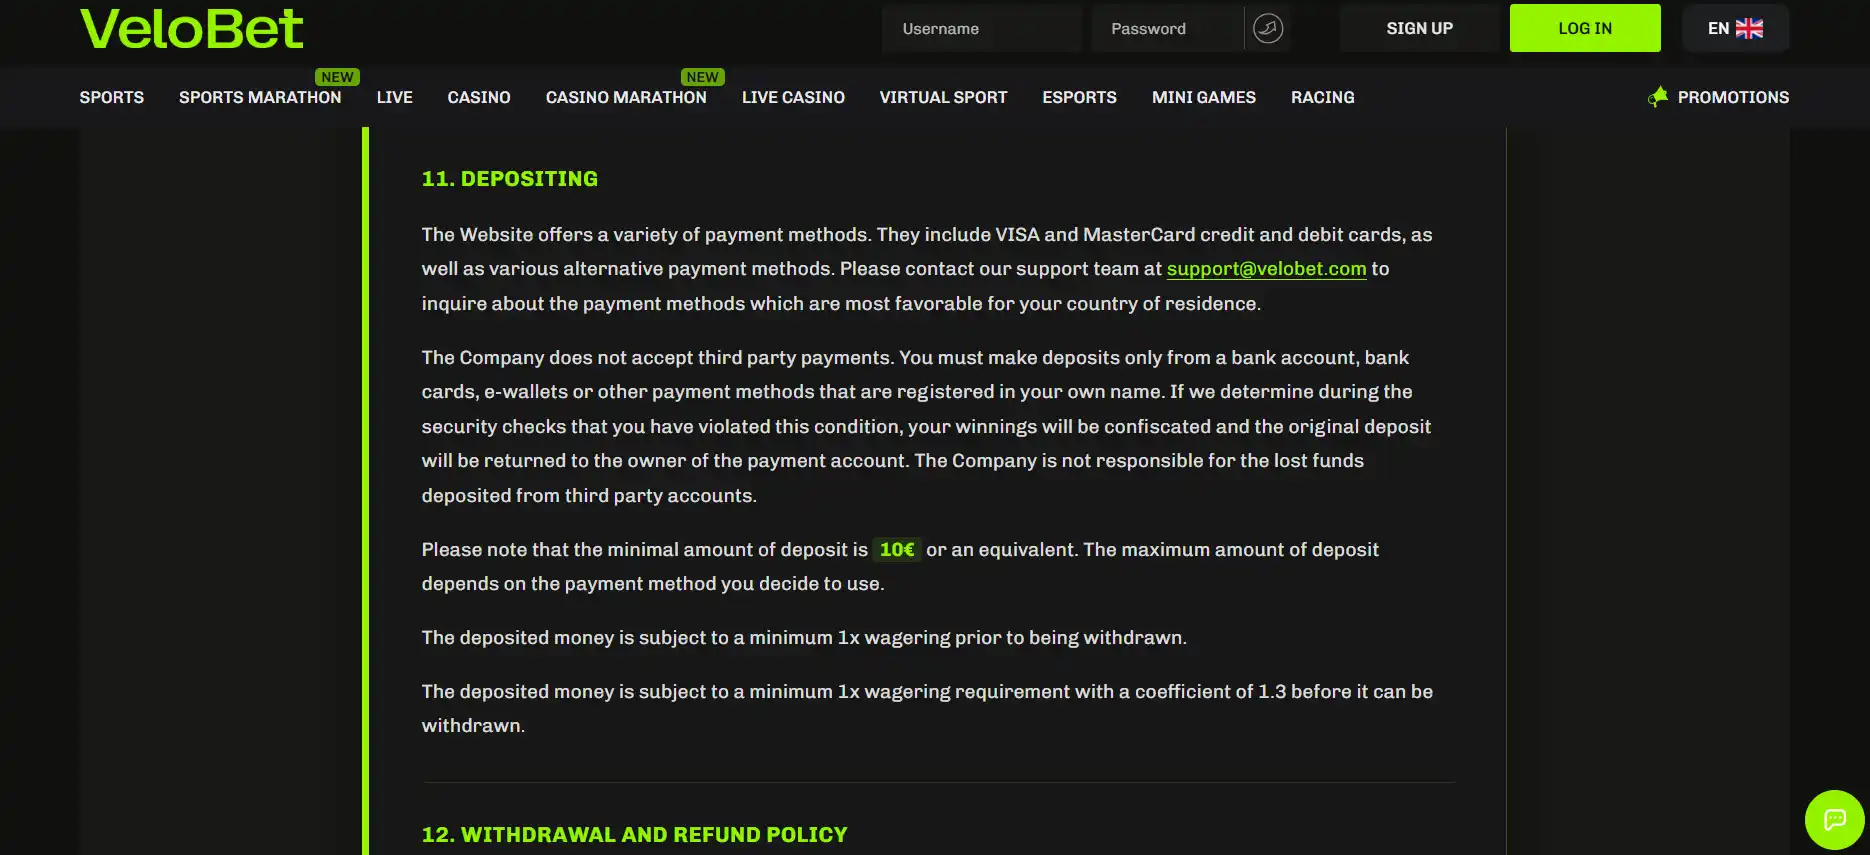Viewport: 1870px width, 855px height.
Task: Select VIRTUAL SPORT in navigation
Action: click(x=943, y=97)
